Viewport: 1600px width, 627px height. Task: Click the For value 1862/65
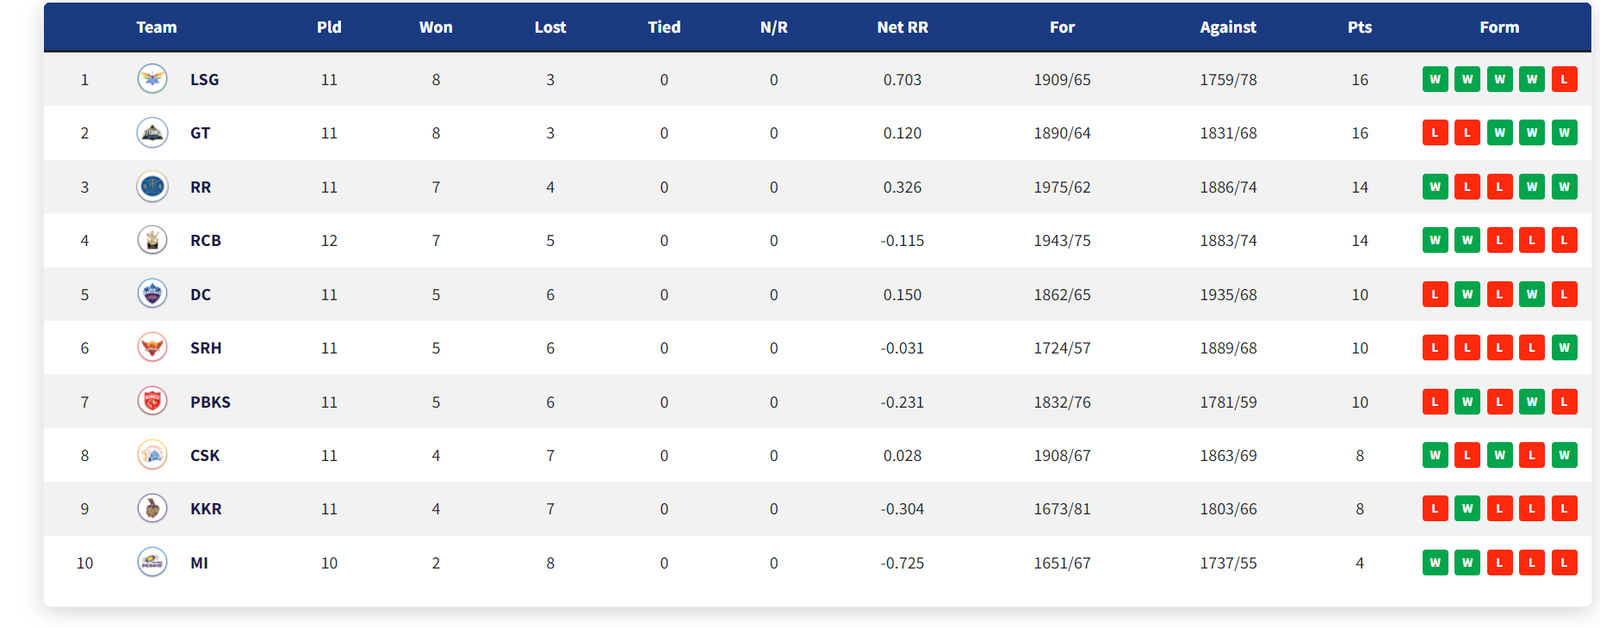[1062, 294]
